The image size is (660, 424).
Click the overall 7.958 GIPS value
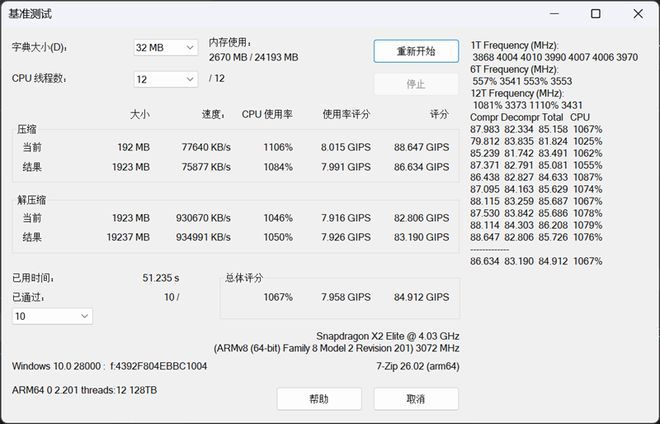click(346, 297)
